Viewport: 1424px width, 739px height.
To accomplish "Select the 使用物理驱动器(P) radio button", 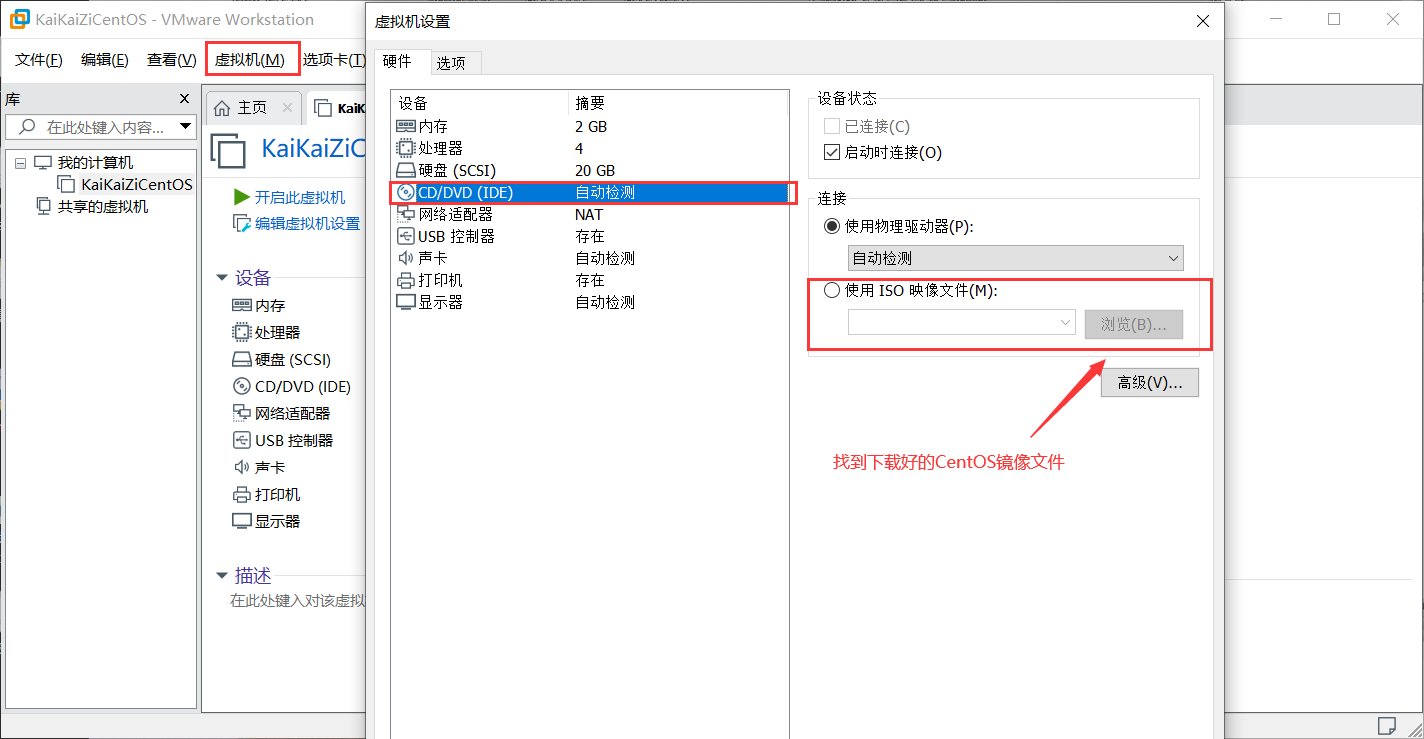I will tap(832, 227).
